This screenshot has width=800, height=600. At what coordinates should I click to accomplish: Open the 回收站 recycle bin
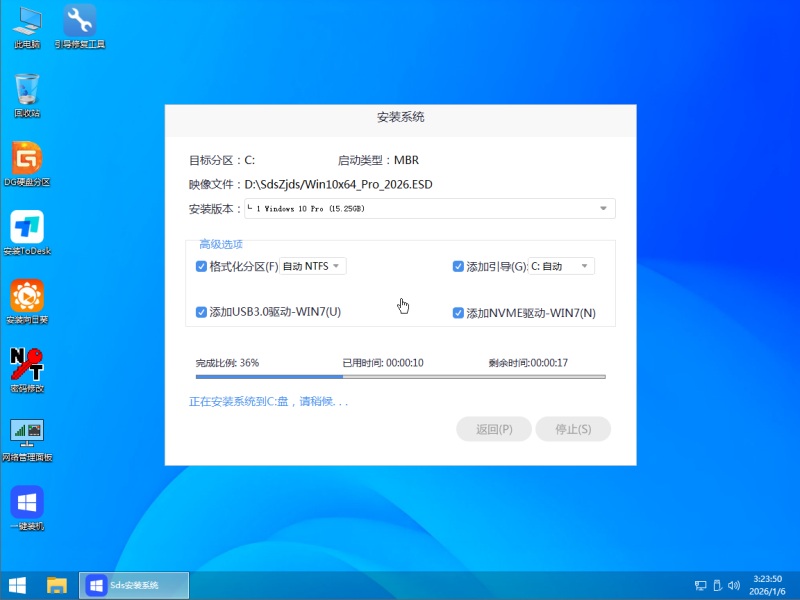[27, 90]
